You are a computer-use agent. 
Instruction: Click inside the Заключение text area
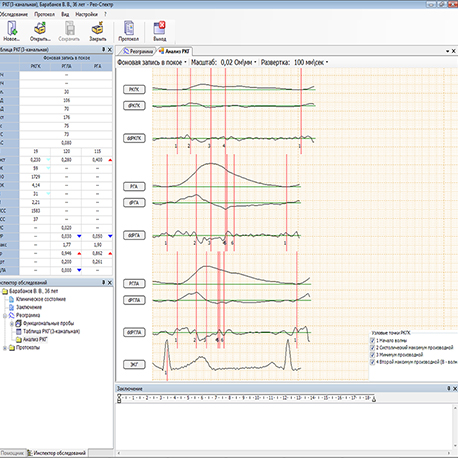284,426
